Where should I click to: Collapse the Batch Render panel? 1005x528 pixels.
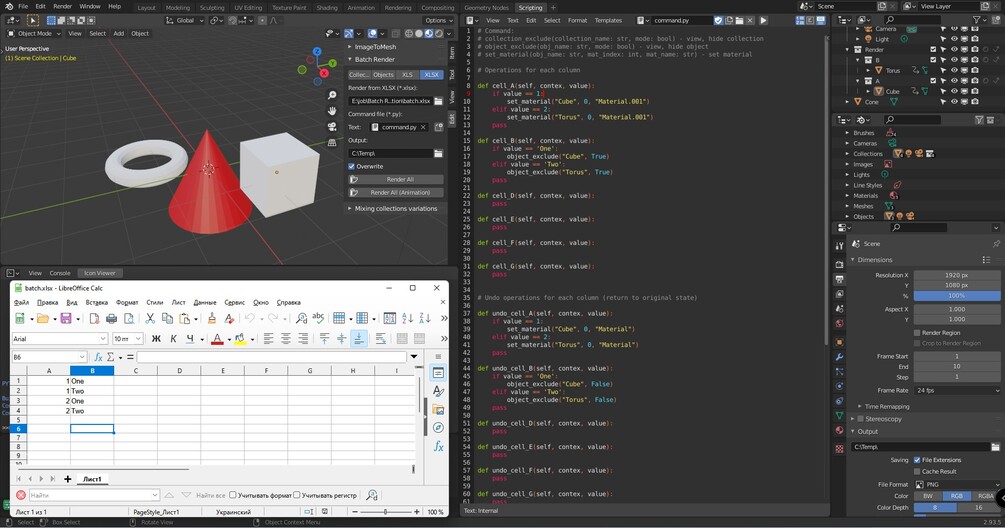click(350, 59)
